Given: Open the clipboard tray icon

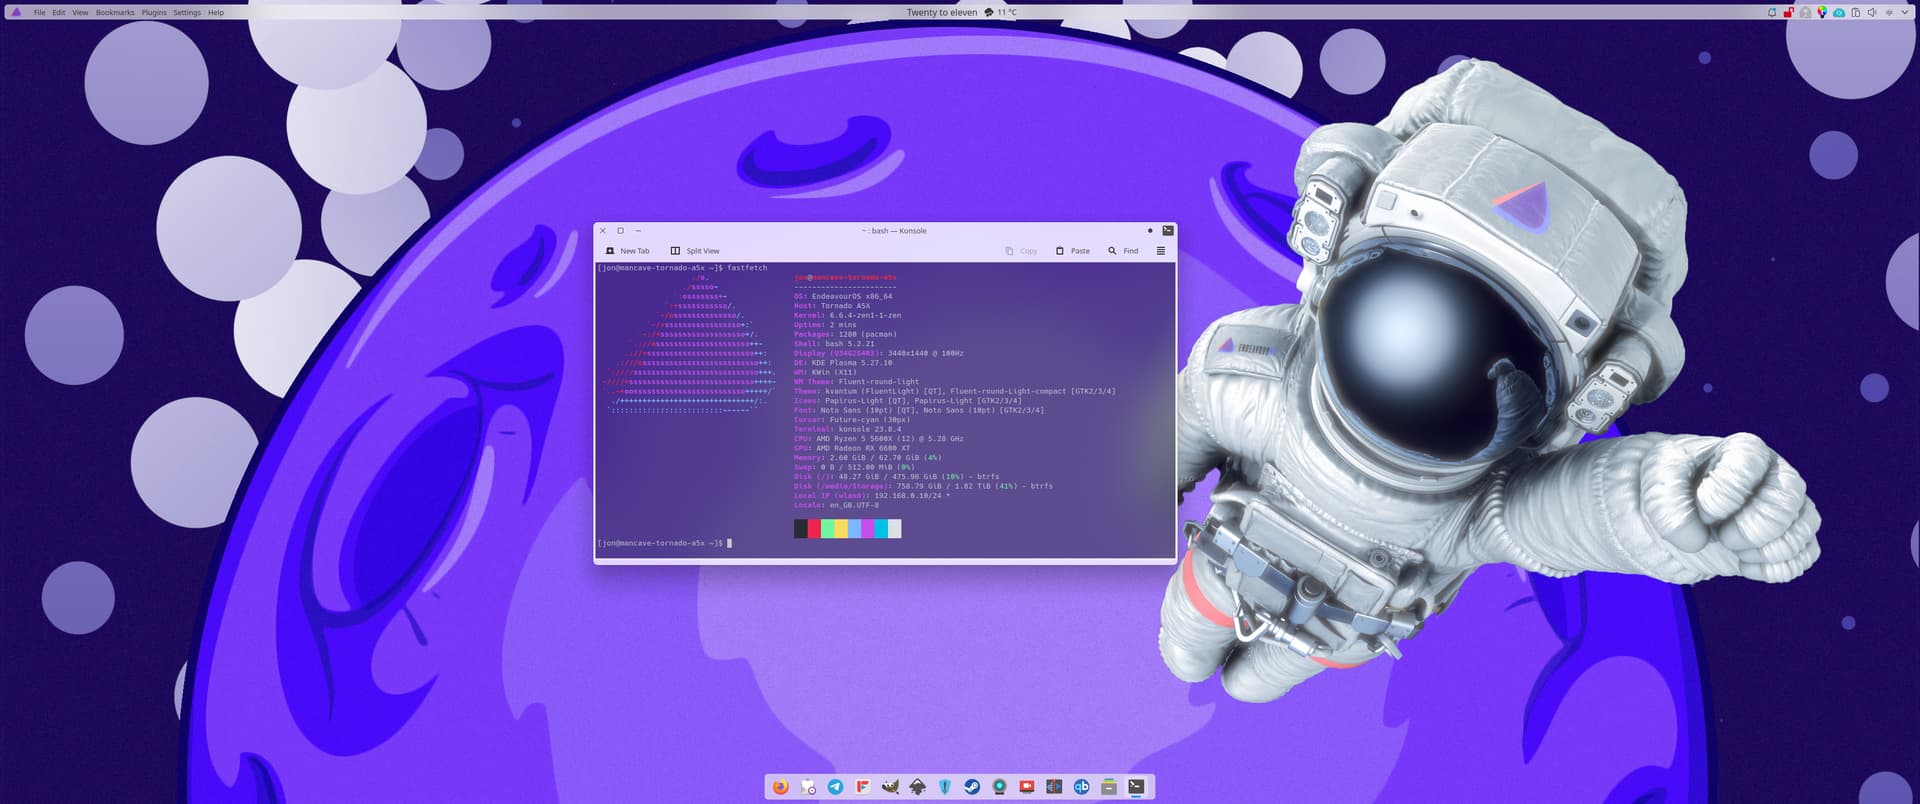Looking at the screenshot, I should [1856, 13].
